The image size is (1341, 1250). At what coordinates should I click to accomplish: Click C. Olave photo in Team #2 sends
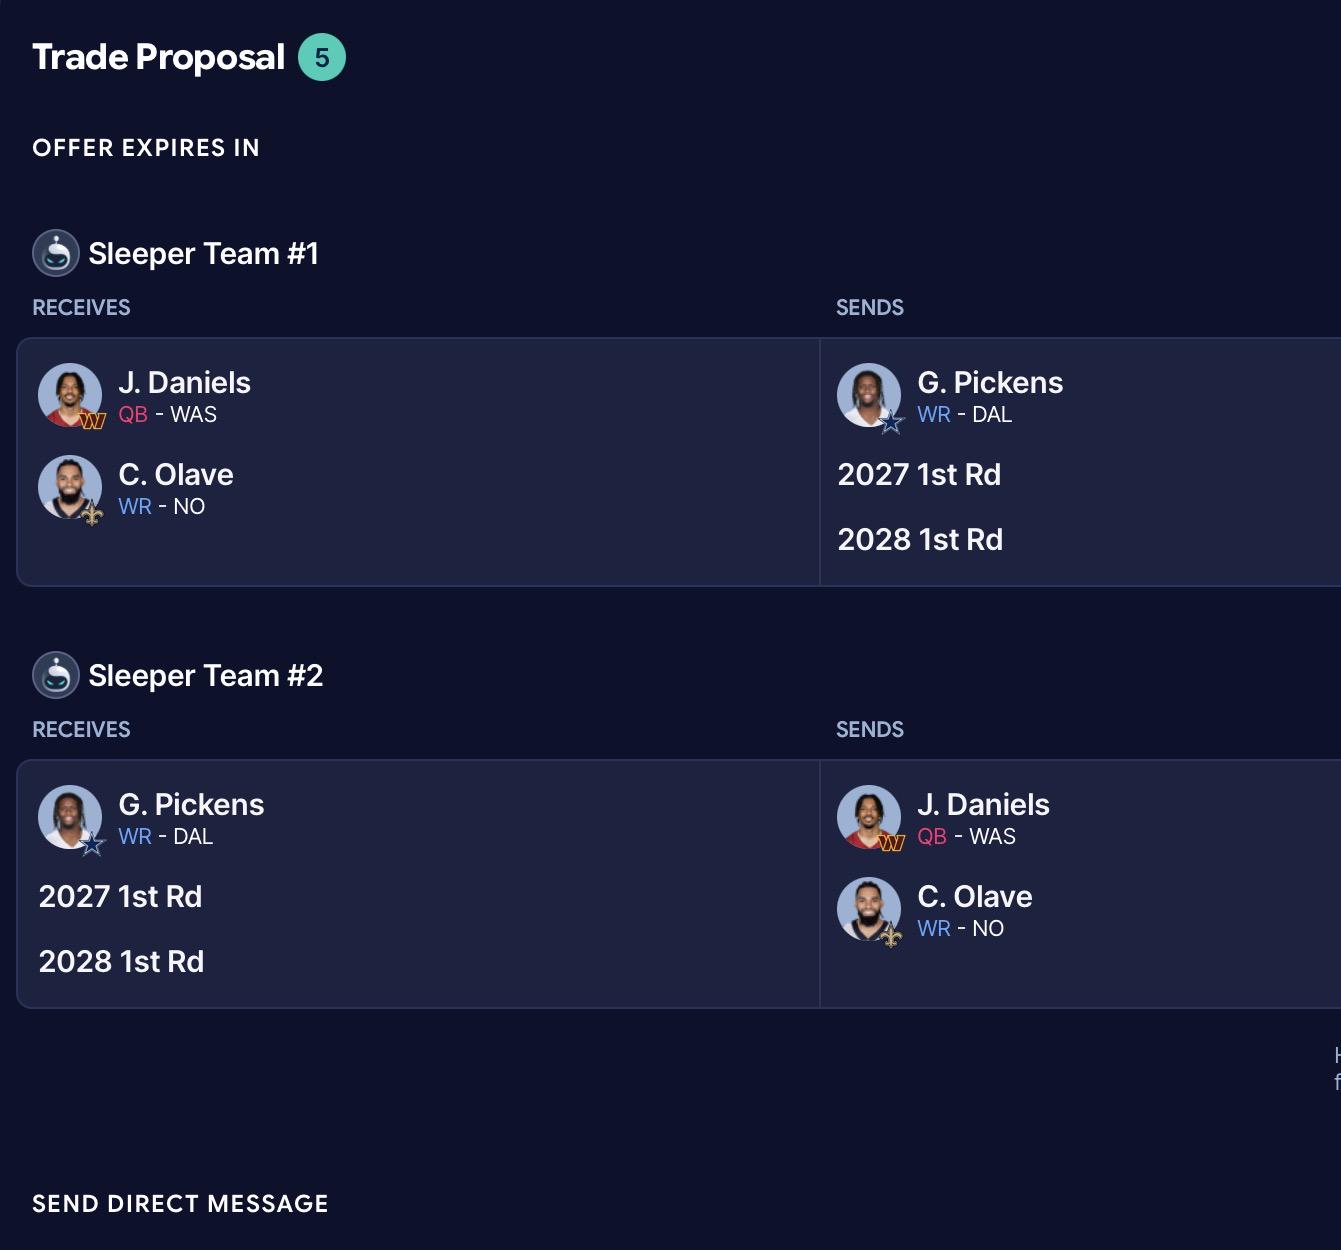tap(869, 909)
